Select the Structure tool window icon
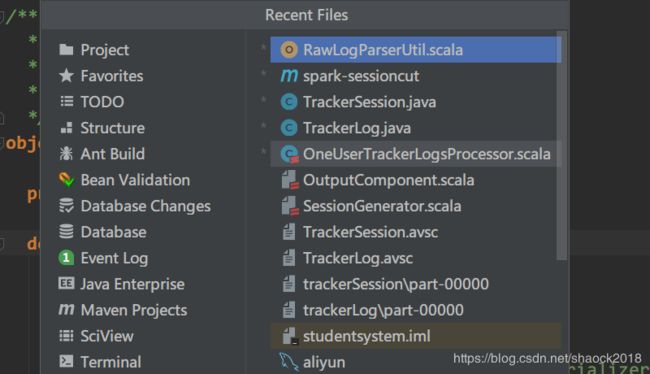 click(x=66, y=128)
